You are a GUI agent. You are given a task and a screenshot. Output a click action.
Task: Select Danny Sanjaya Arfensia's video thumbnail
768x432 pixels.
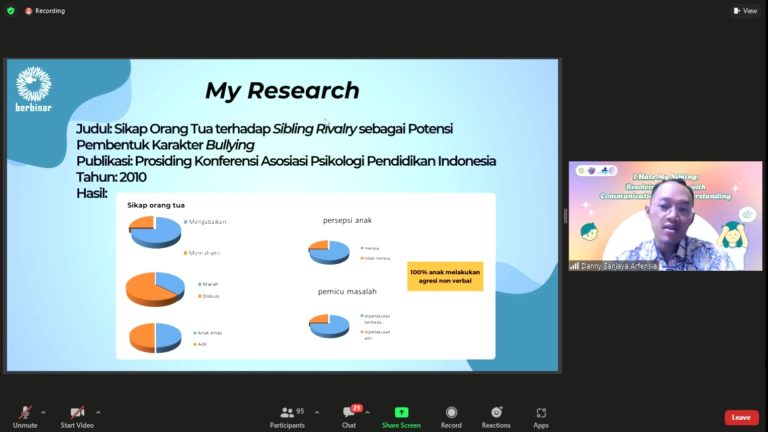click(x=665, y=216)
